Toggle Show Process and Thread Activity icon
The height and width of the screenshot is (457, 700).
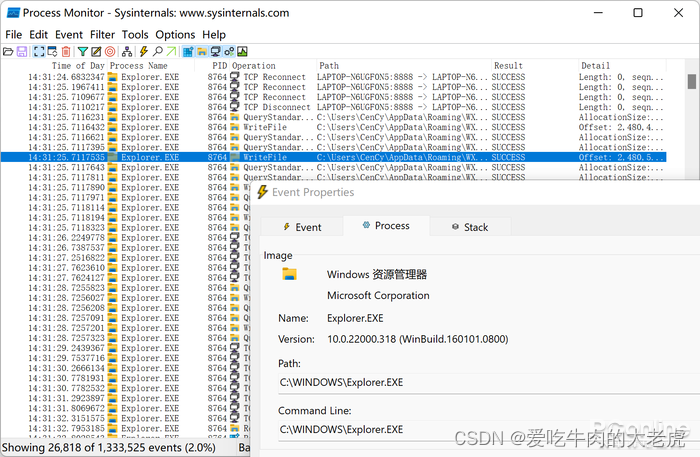pyautogui.click(x=229, y=52)
